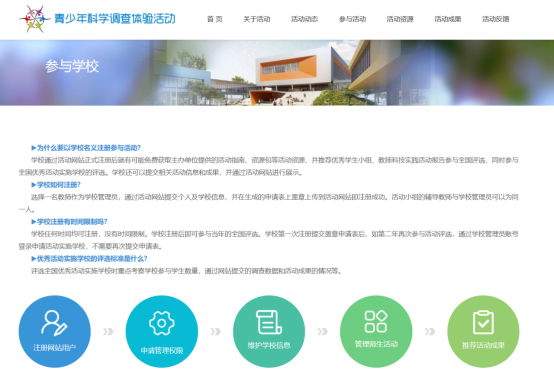The image size is (554, 383).
Task: Open the 活动成果 navigation item
Action: (x=448, y=19)
